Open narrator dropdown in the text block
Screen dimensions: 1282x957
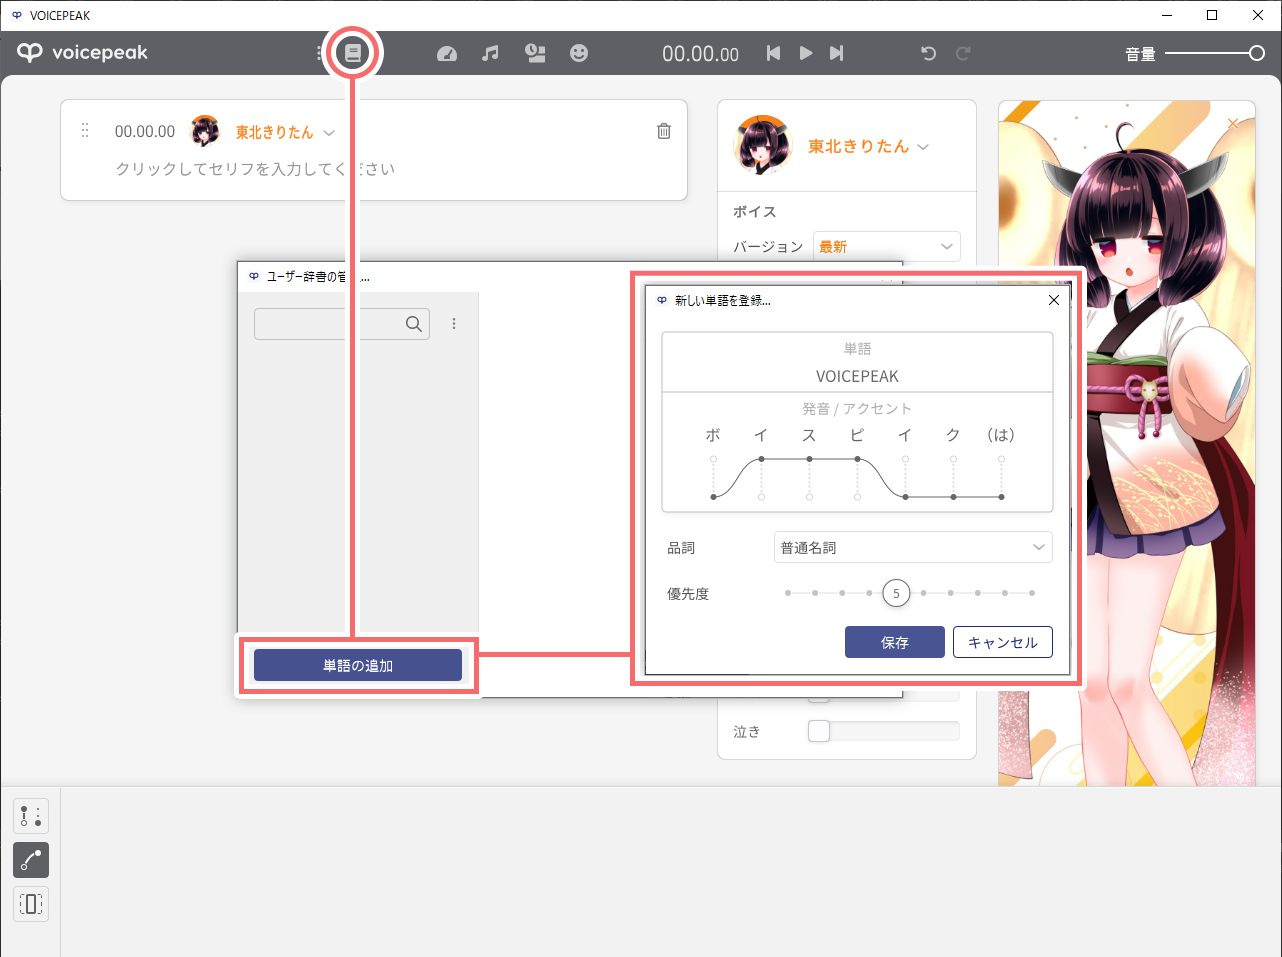pos(329,132)
